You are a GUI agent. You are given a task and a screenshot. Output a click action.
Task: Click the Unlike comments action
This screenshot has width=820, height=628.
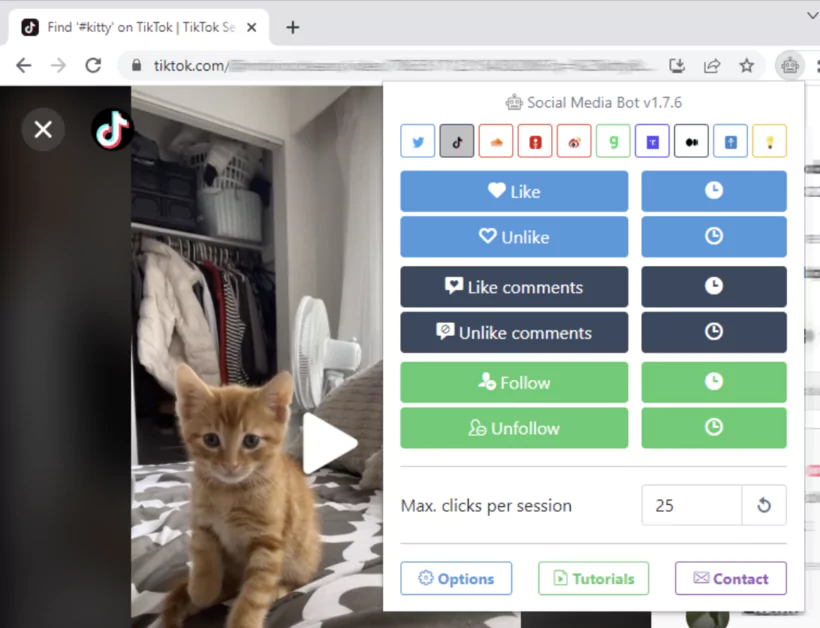pos(514,332)
